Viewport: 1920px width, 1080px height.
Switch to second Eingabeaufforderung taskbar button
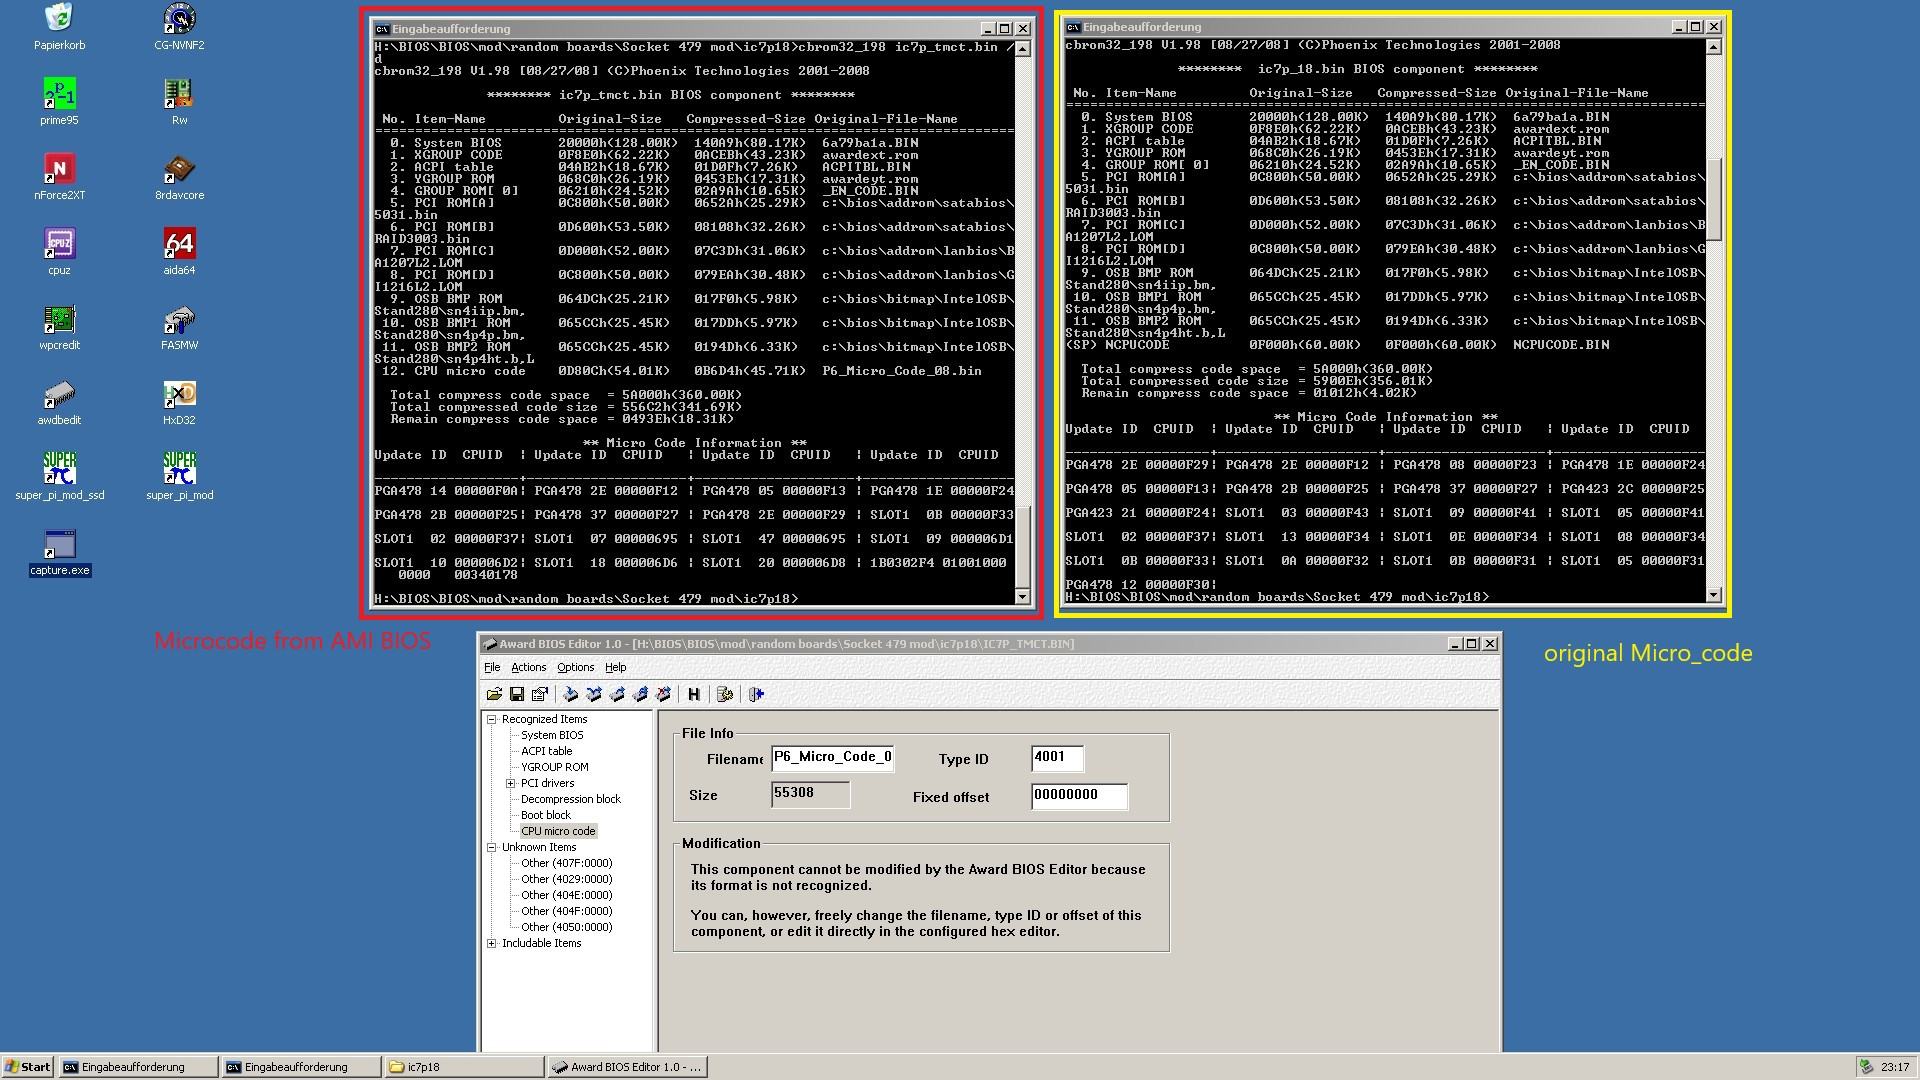(301, 1067)
